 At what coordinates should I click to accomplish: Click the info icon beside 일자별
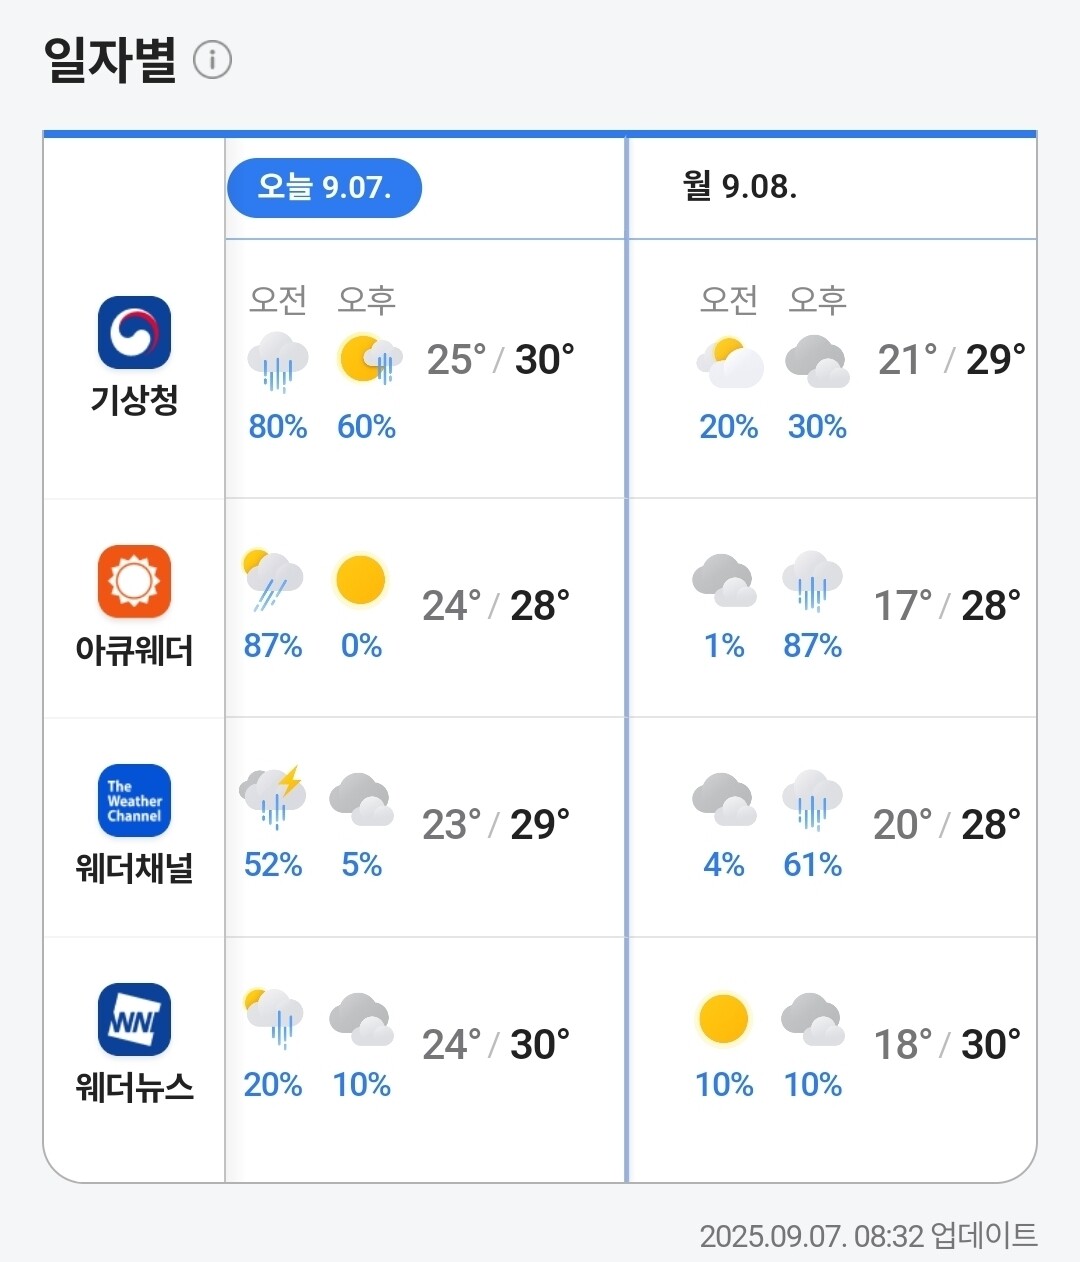pyautogui.click(x=212, y=60)
